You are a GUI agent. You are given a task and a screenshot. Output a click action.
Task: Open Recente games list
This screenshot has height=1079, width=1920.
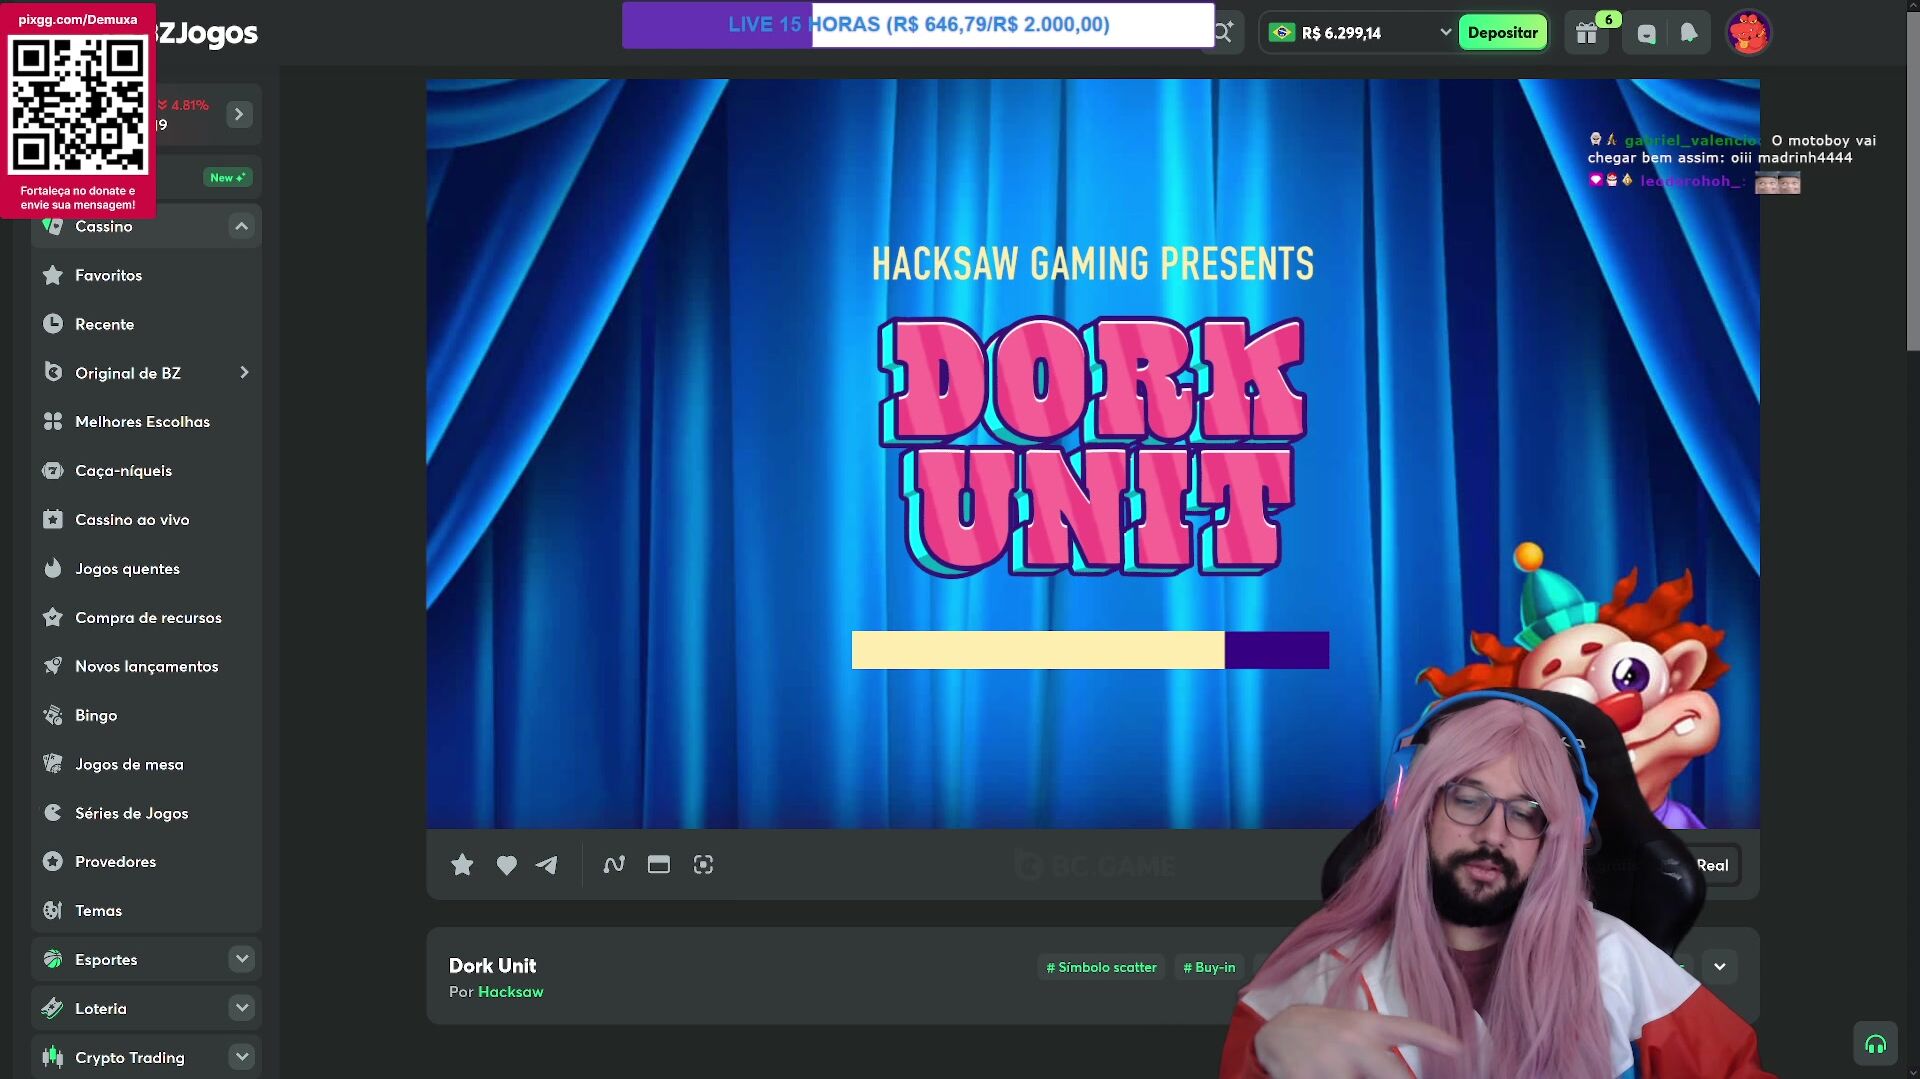point(146,324)
